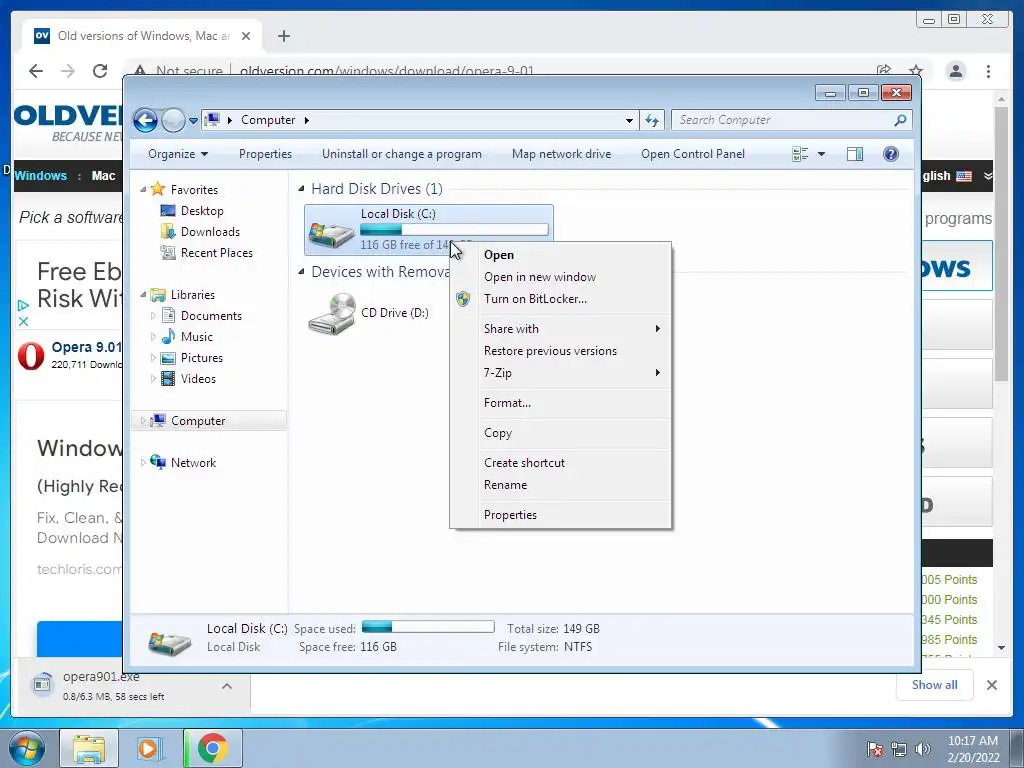Viewport: 1024px width, 768px height.
Task: Click Chrome's Back arrow
Action: point(36,71)
